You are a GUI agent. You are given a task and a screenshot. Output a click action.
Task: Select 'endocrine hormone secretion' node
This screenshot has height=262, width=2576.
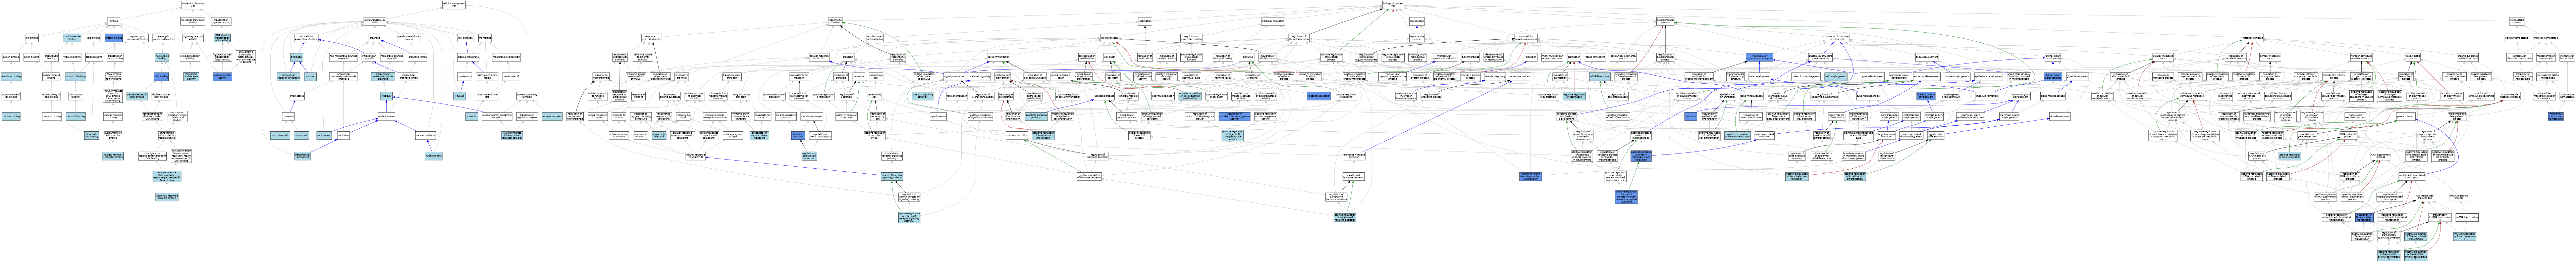pyautogui.click(x=1354, y=156)
